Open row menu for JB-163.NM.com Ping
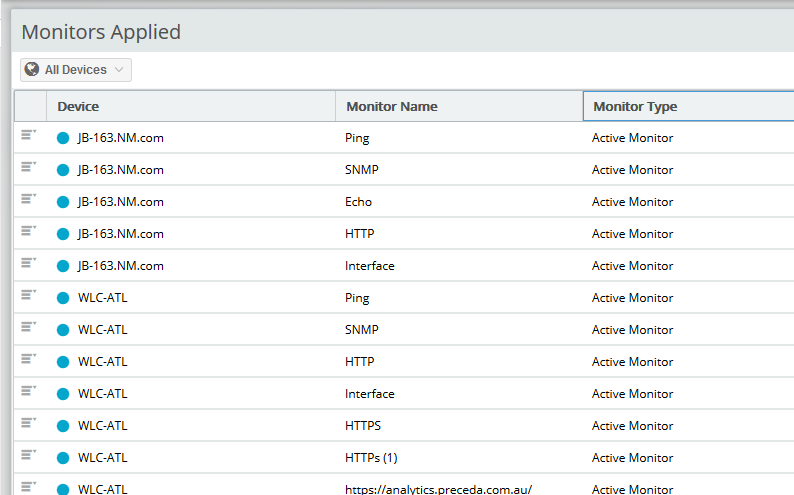 [28, 135]
